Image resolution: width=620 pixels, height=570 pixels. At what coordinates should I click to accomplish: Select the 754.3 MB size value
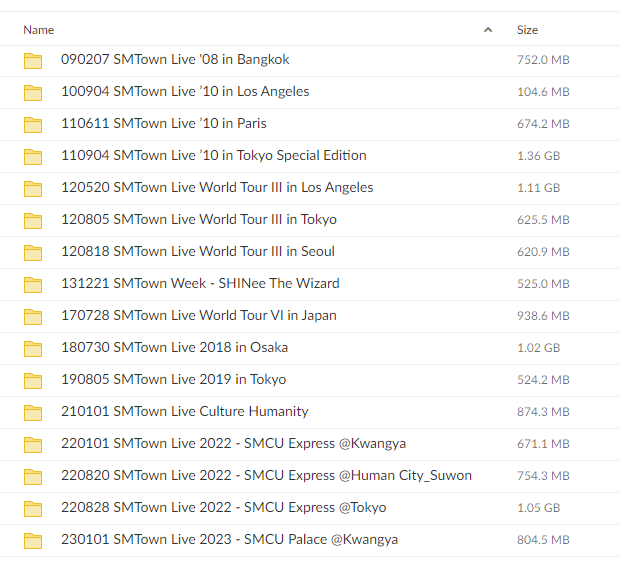(x=543, y=476)
